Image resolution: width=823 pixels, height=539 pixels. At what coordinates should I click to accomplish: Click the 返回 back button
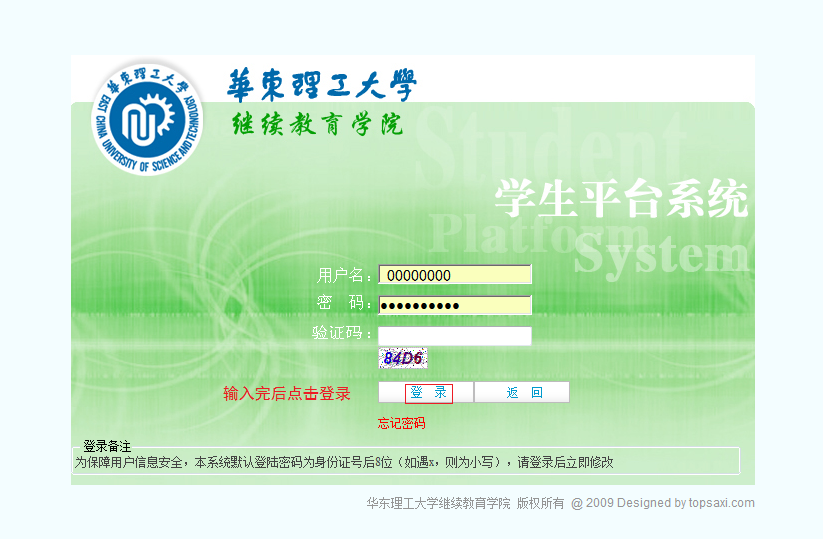tap(522, 393)
